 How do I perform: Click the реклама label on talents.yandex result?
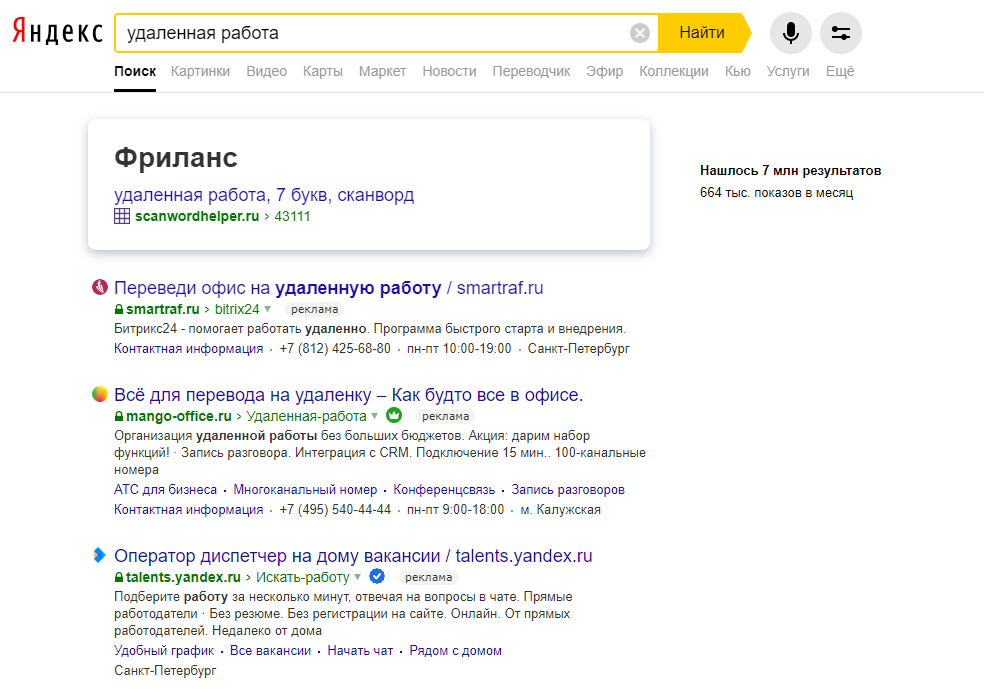(429, 577)
